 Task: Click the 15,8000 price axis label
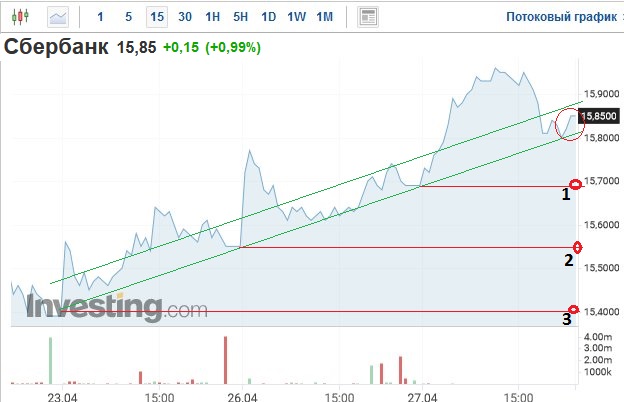point(601,138)
